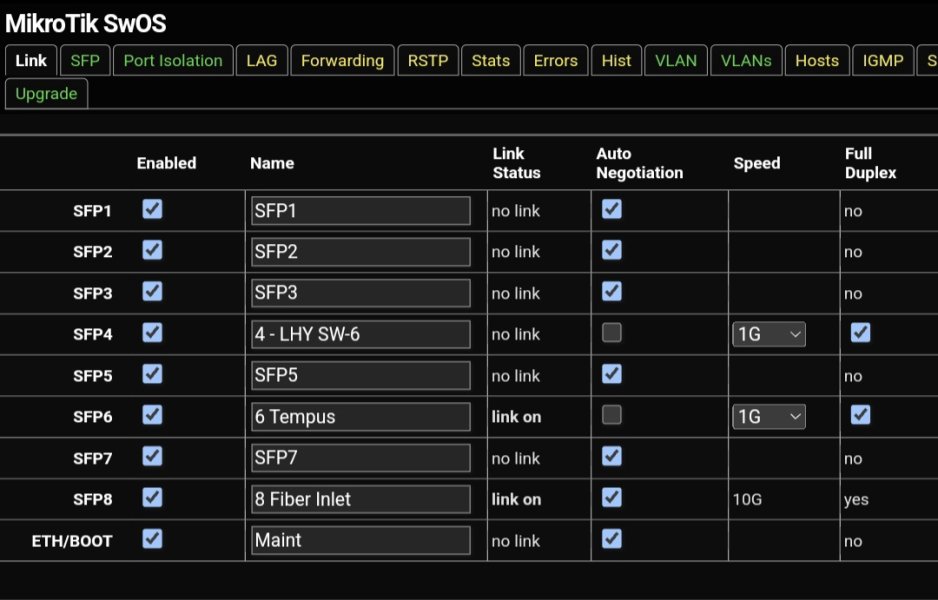View the Hosts tab
938x600 pixels.
point(817,61)
